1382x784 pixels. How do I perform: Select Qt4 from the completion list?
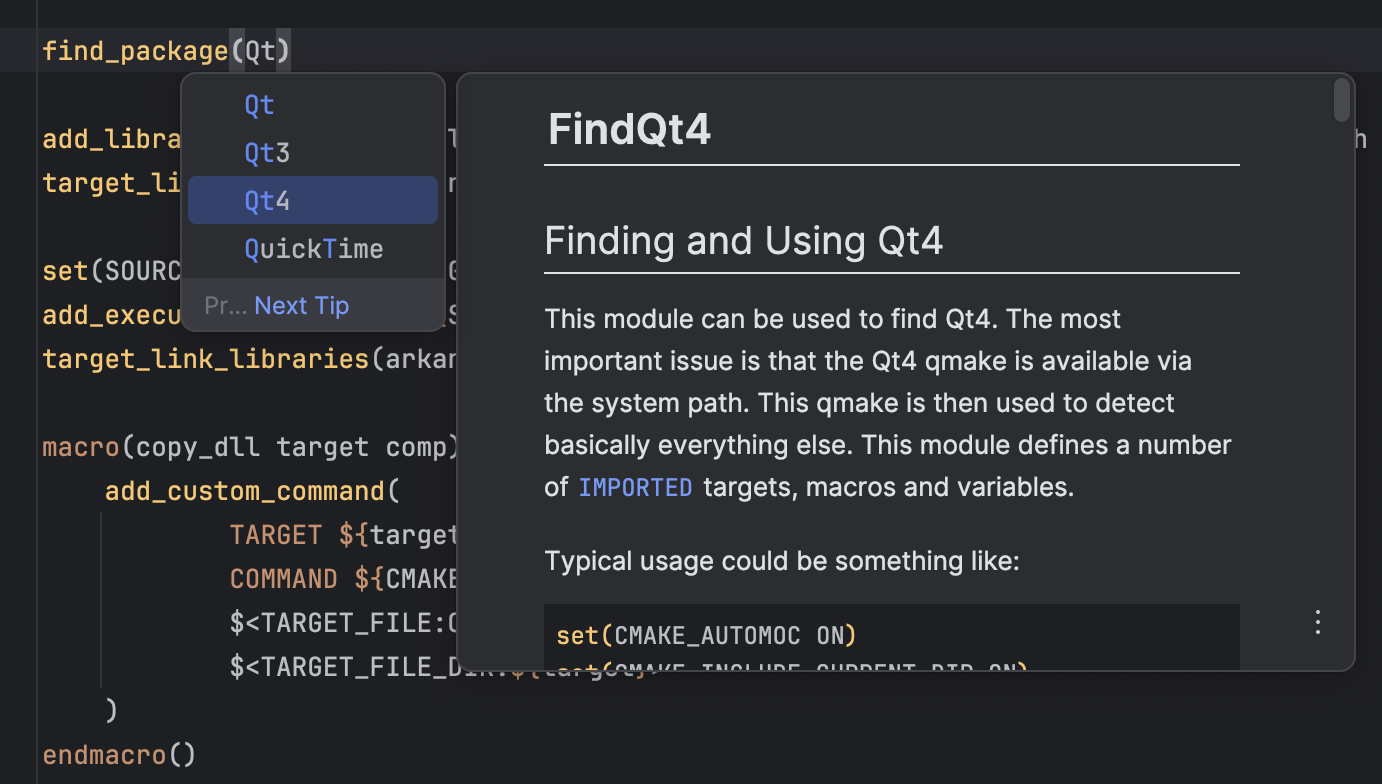coord(267,200)
